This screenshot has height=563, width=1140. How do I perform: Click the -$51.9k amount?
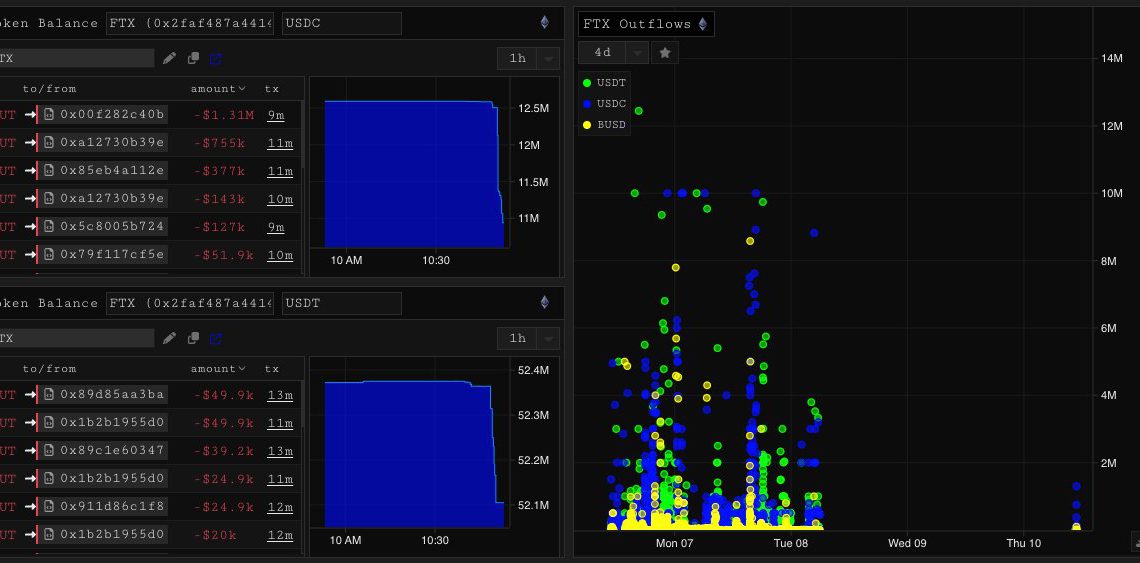(223, 255)
